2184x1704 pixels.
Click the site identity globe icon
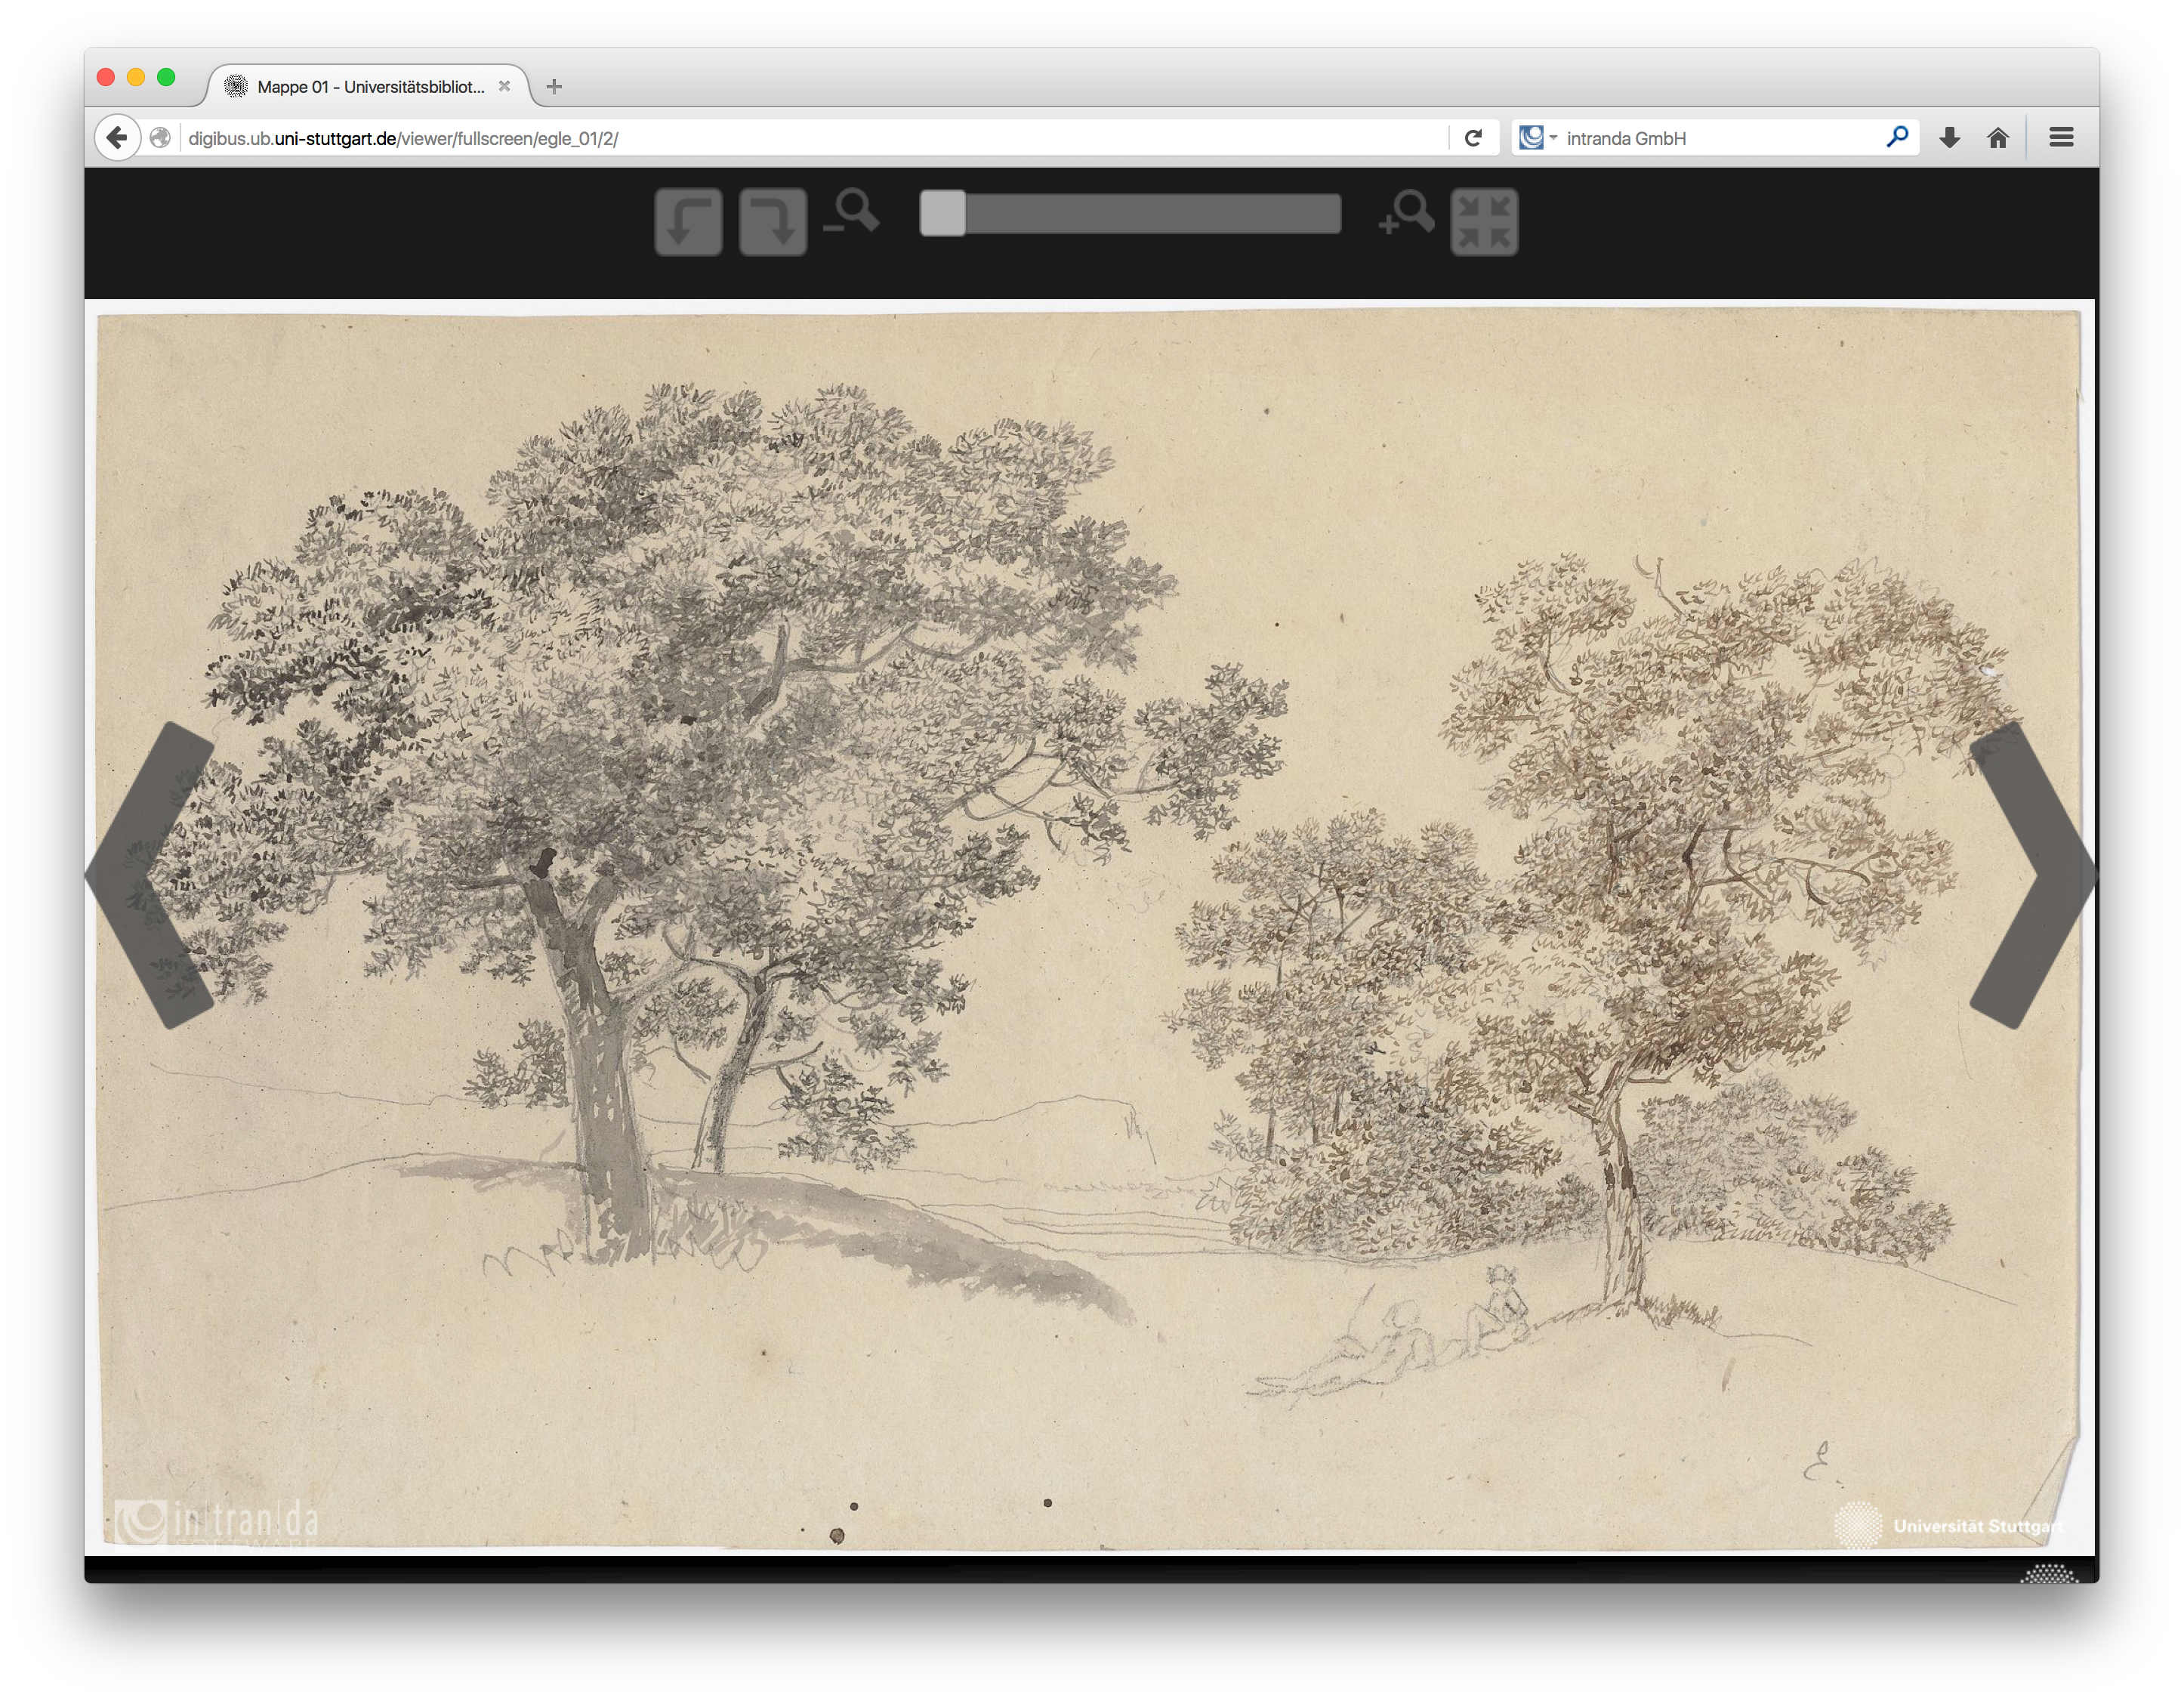coord(160,138)
